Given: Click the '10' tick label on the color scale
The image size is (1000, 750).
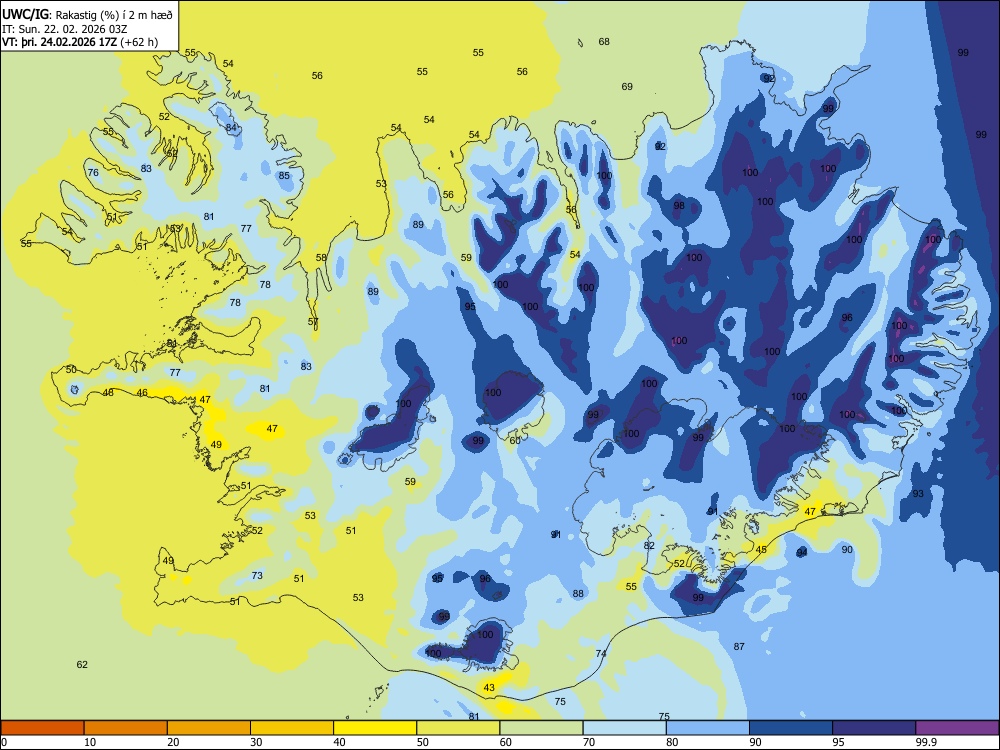Looking at the screenshot, I should pos(90,742).
